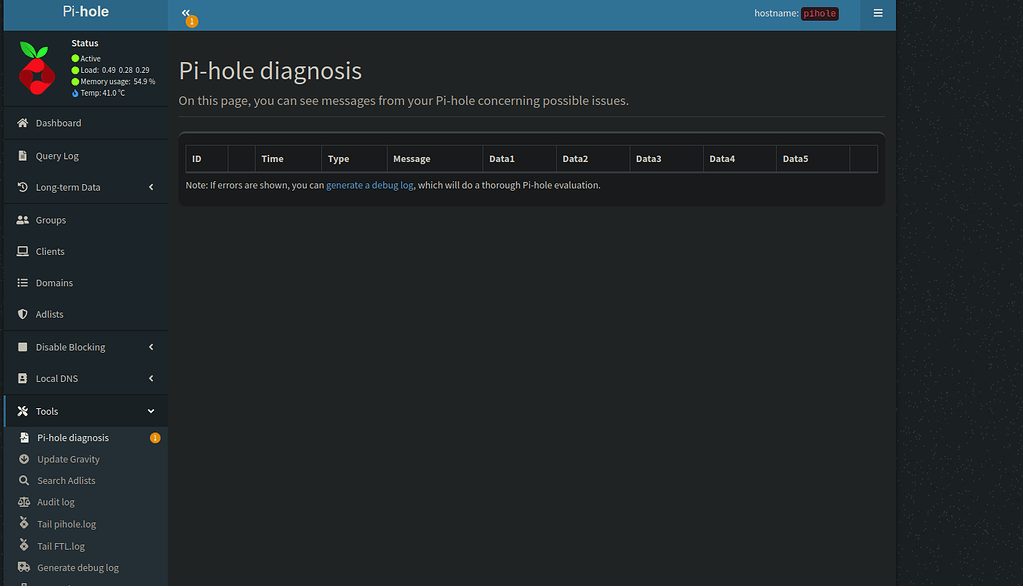
Task: Click the Long-term Data history icon
Action: [x=23, y=187]
